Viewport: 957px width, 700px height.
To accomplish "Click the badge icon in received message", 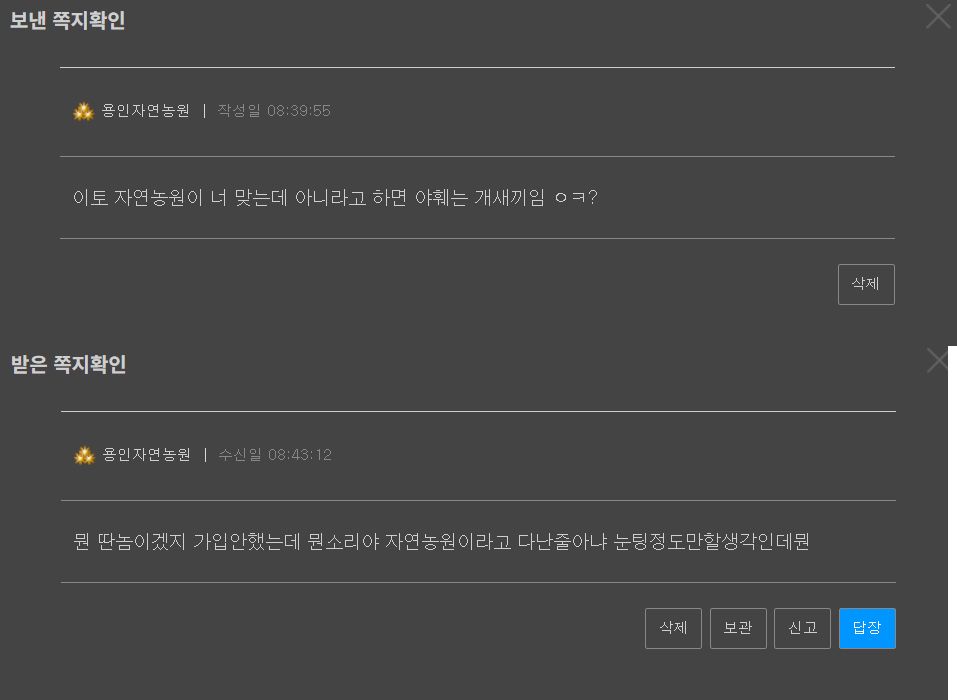I will (x=84, y=455).
